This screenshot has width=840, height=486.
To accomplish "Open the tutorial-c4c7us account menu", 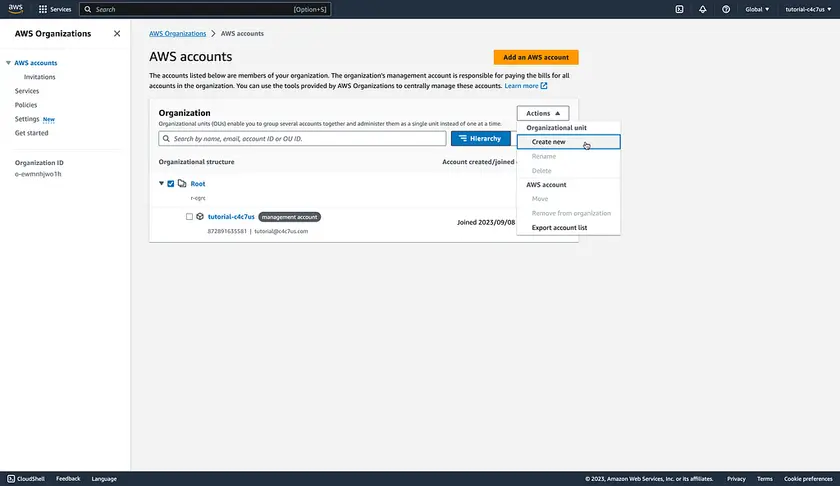I will (x=808, y=9).
